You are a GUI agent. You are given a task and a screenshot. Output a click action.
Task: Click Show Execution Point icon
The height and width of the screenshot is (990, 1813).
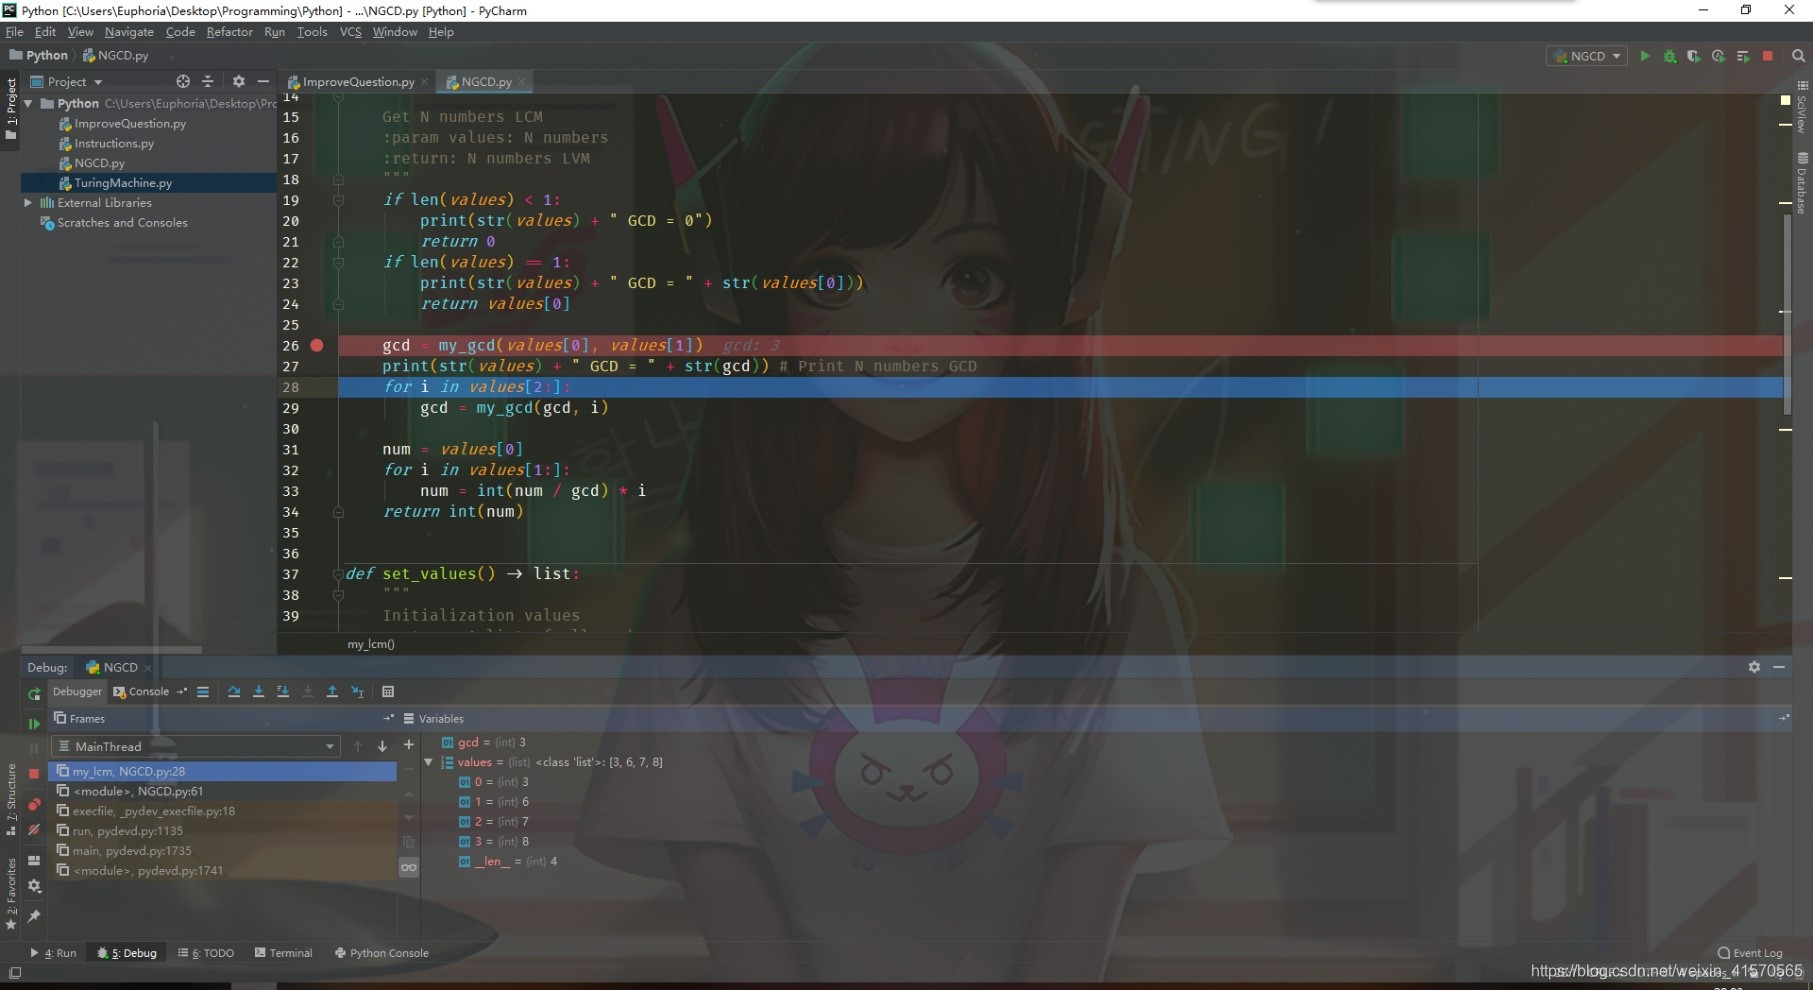203,692
